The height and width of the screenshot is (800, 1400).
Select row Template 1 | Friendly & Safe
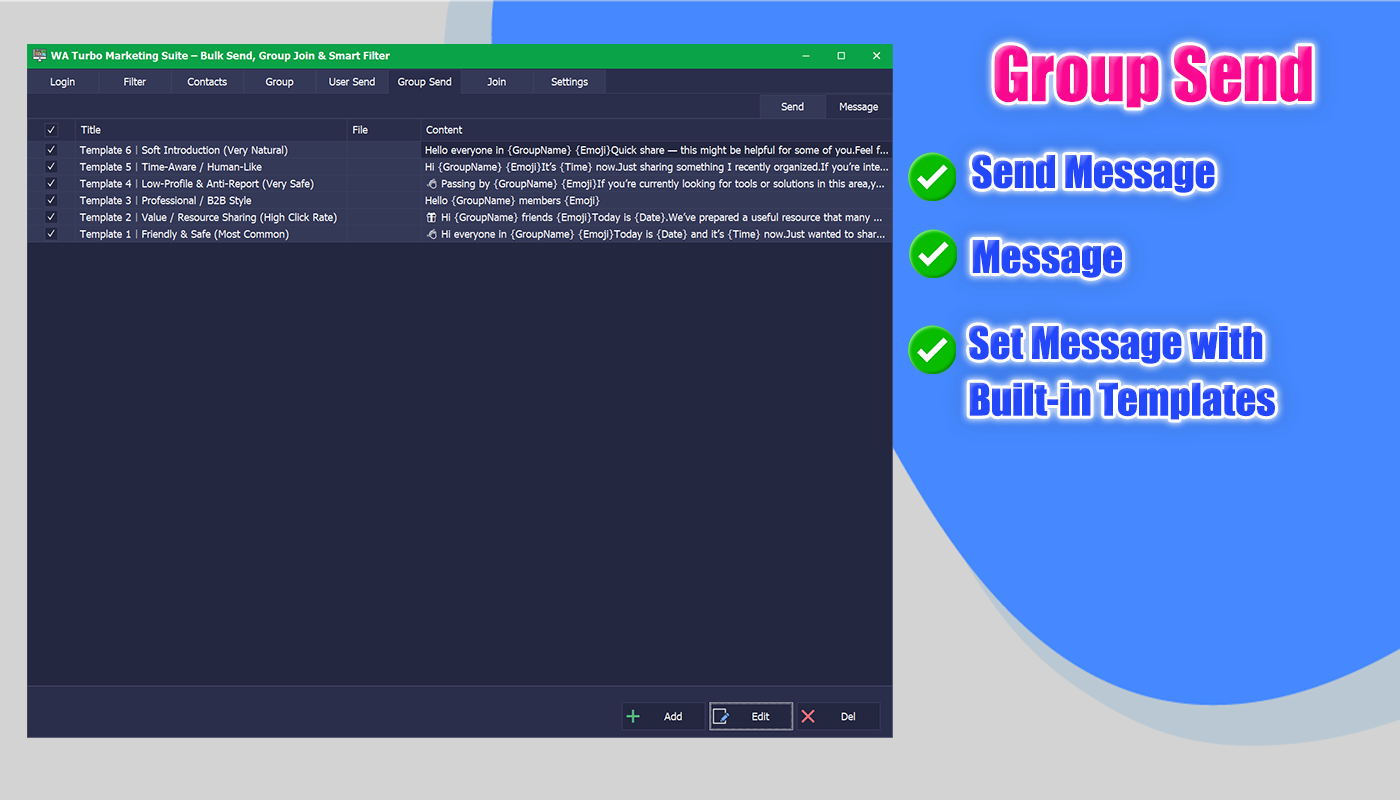(460, 234)
